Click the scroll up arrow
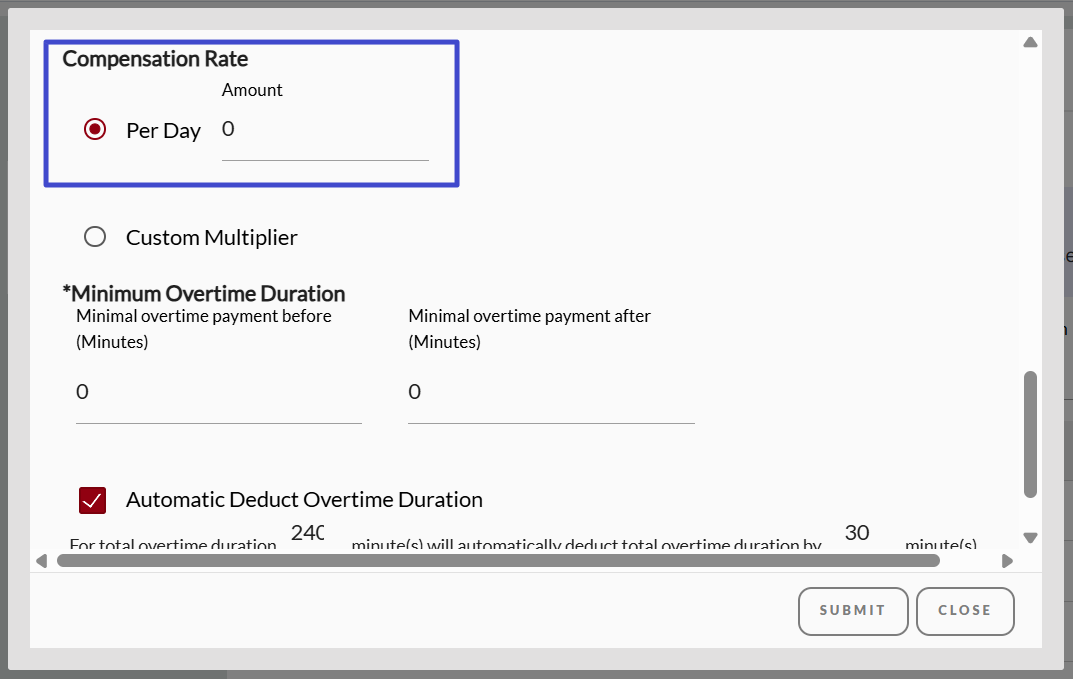The width and height of the screenshot is (1073, 679). (1030, 43)
